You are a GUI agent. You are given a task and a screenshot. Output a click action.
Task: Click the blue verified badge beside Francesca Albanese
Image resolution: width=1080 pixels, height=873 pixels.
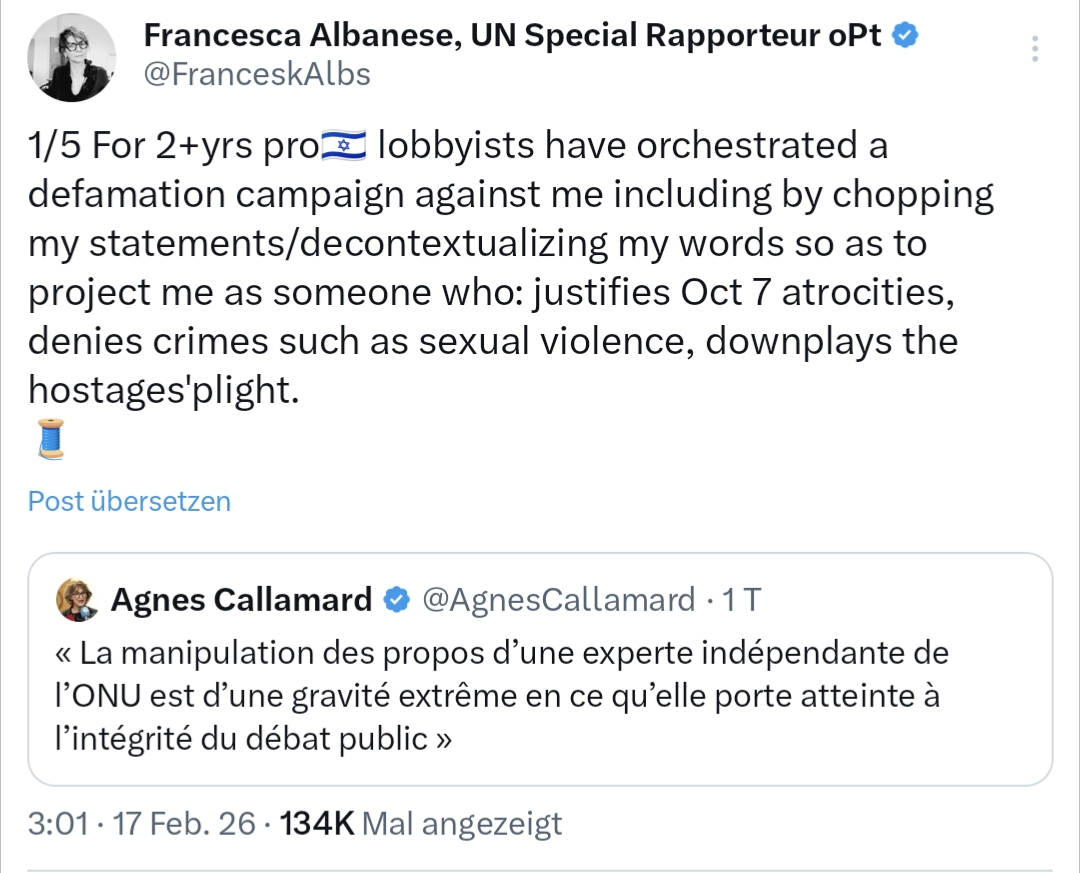click(x=906, y=36)
